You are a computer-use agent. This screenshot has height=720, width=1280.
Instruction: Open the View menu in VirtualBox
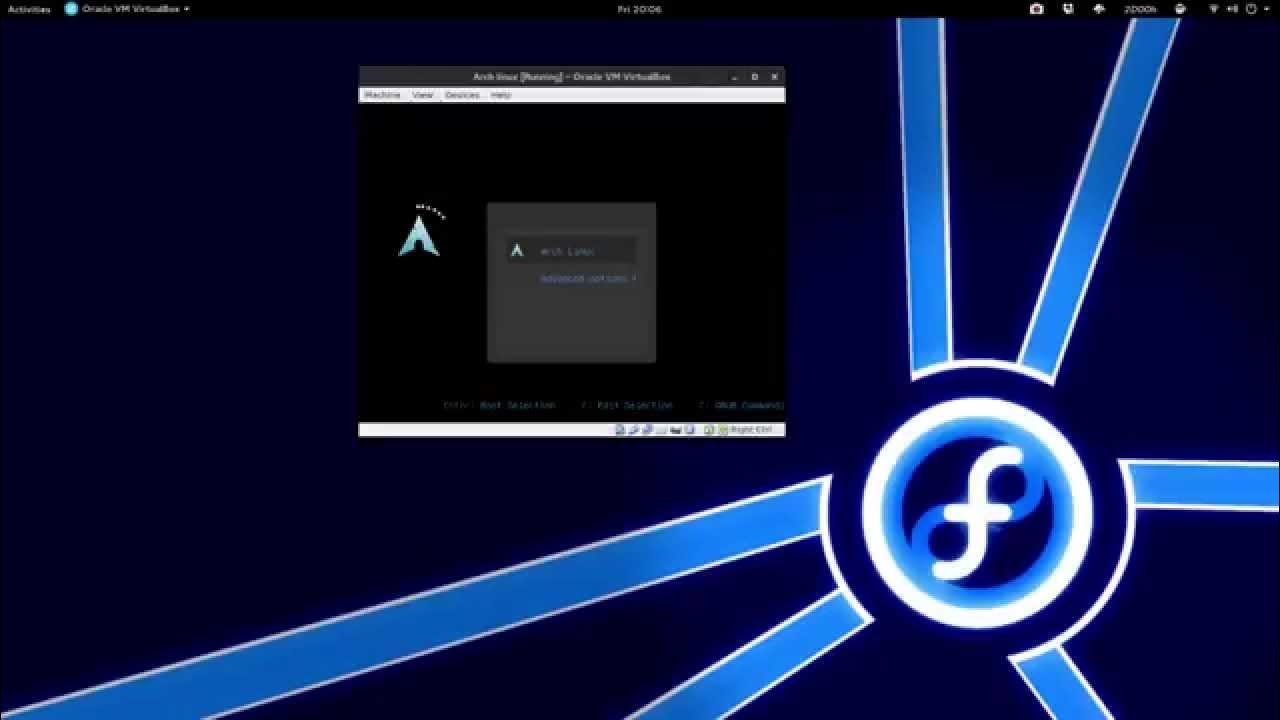[423, 95]
